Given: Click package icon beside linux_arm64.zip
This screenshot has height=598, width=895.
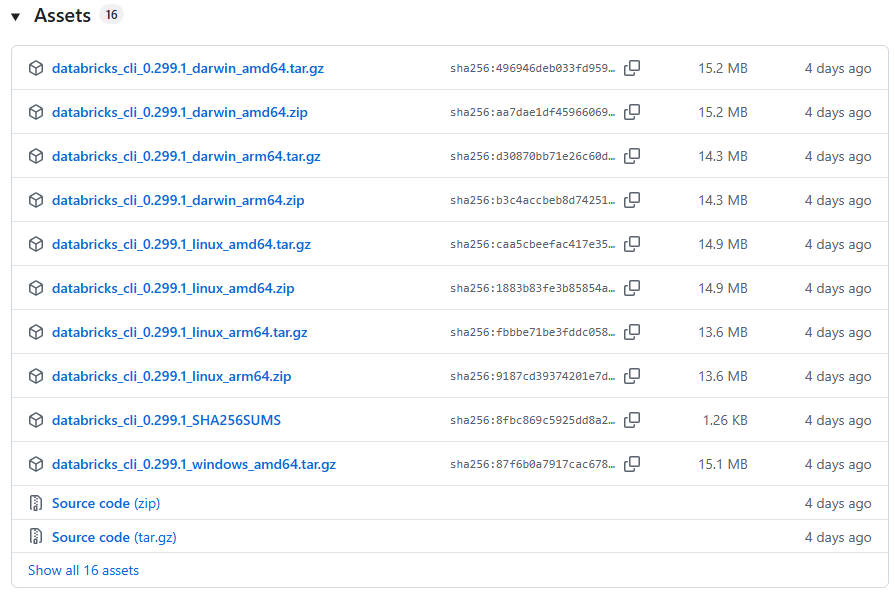Looking at the screenshot, I should 36,375.
